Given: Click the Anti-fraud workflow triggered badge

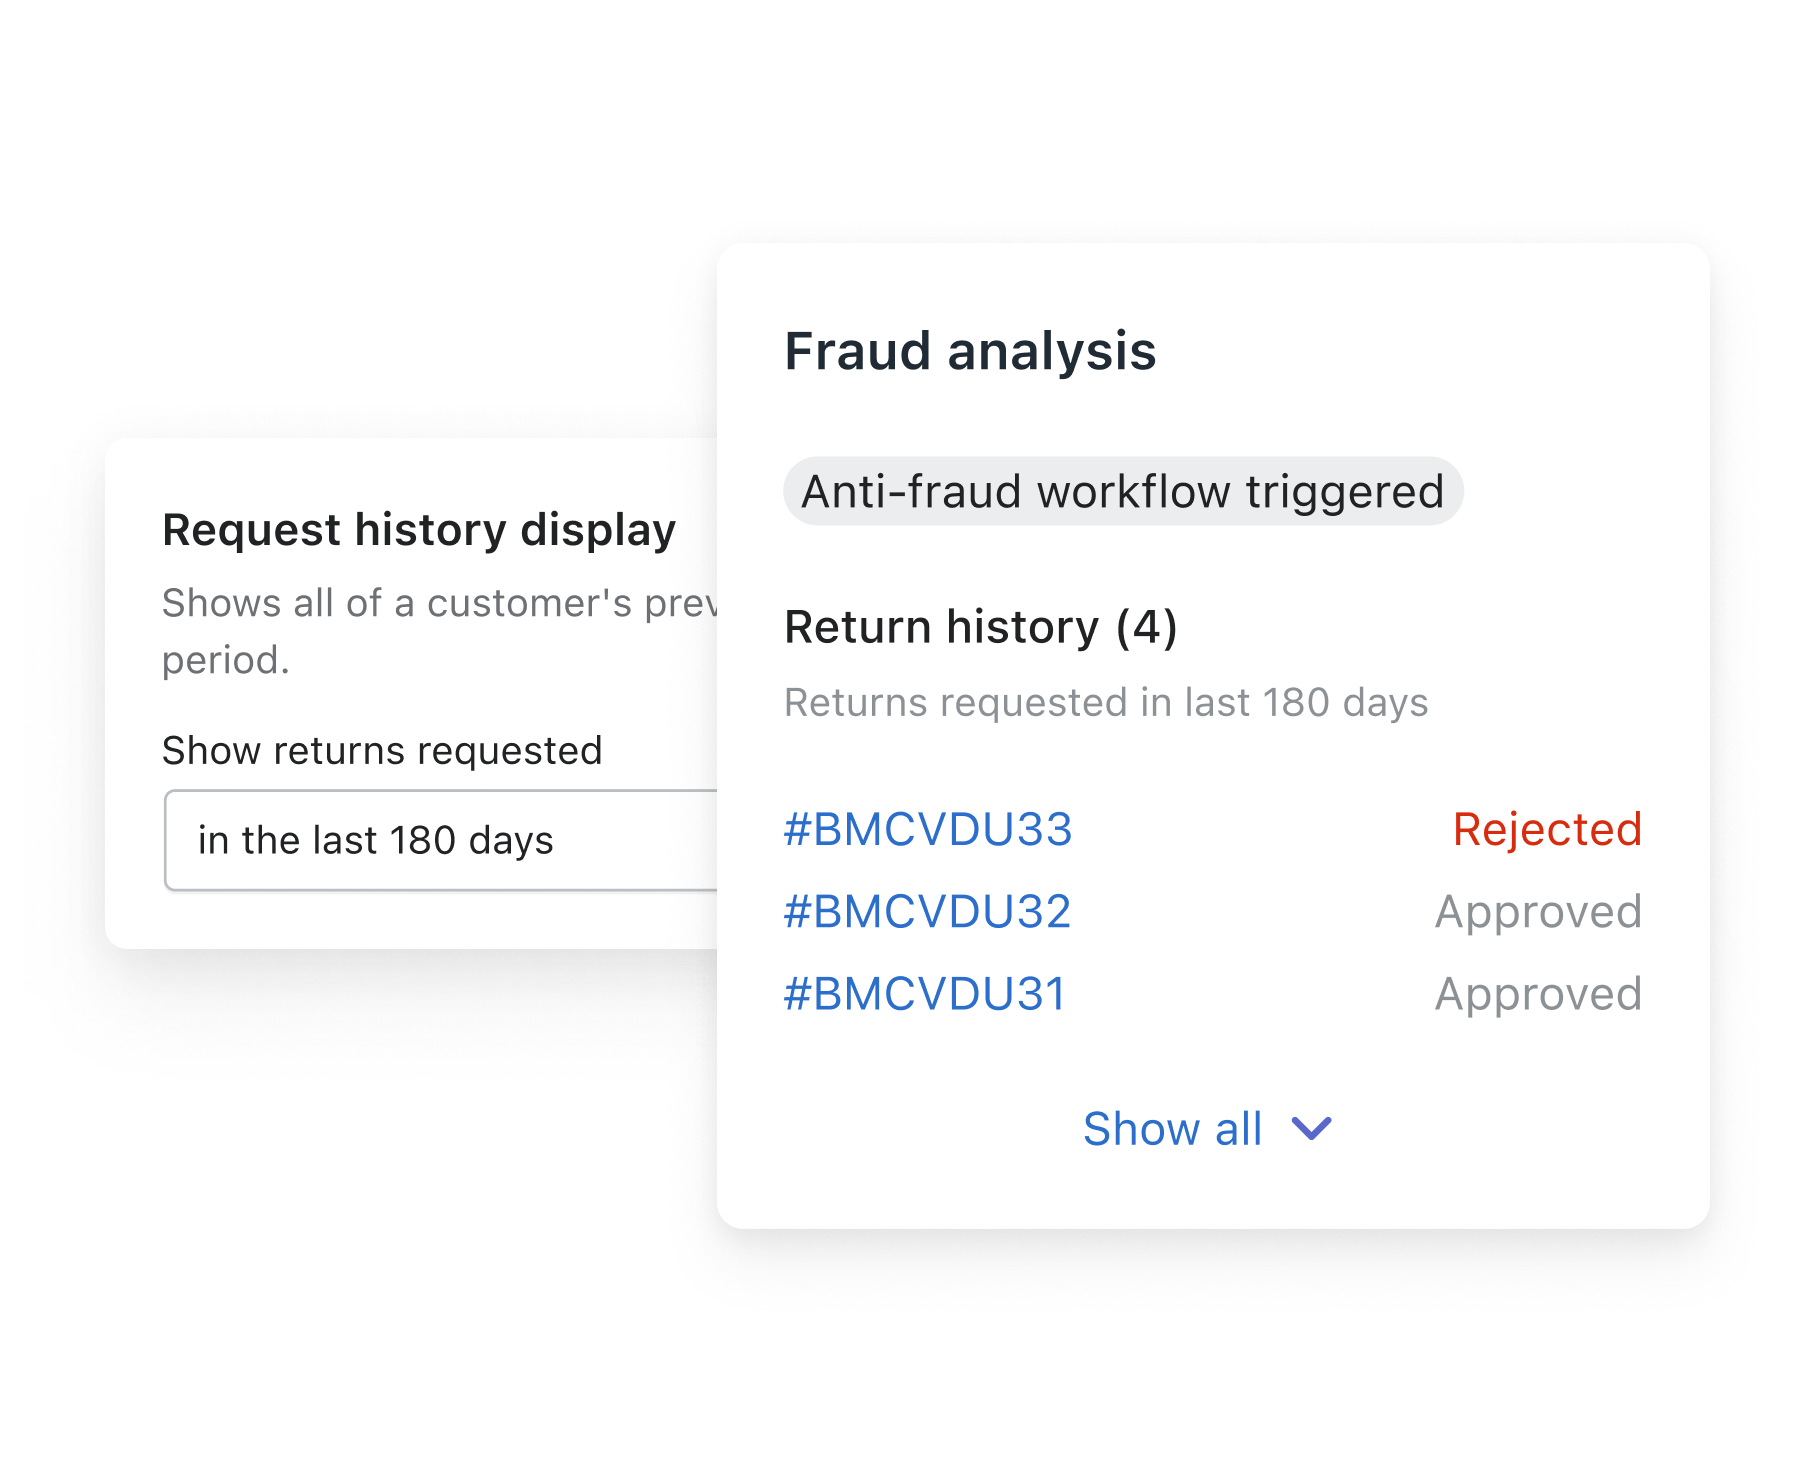Looking at the screenshot, I should [x=1122, y=492].
